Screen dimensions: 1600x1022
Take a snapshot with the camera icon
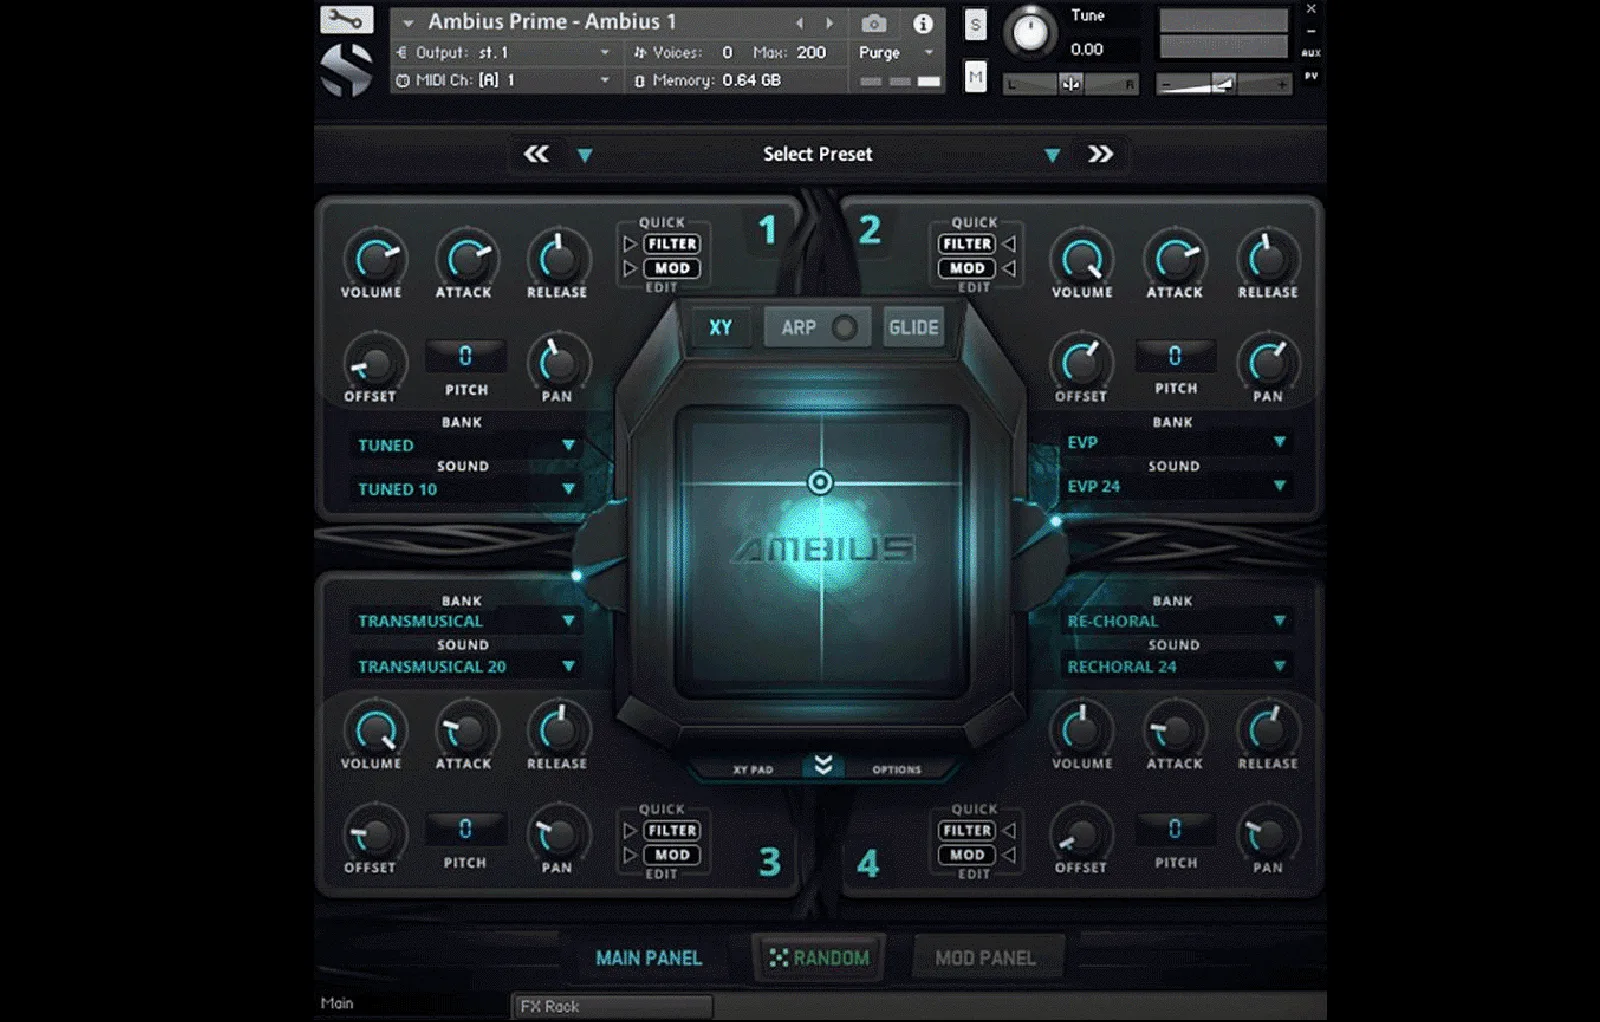(x=873, y=22)
